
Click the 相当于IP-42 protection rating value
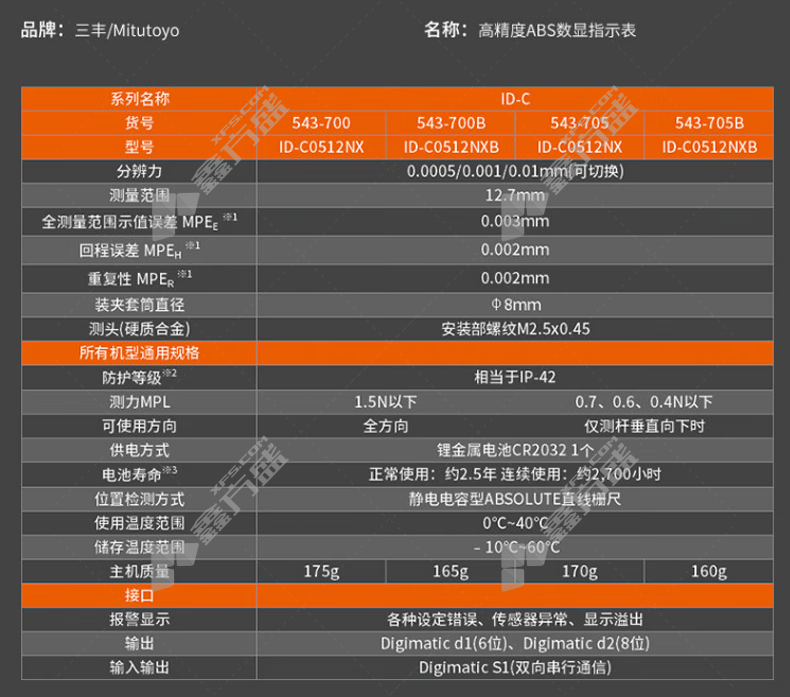515,377
